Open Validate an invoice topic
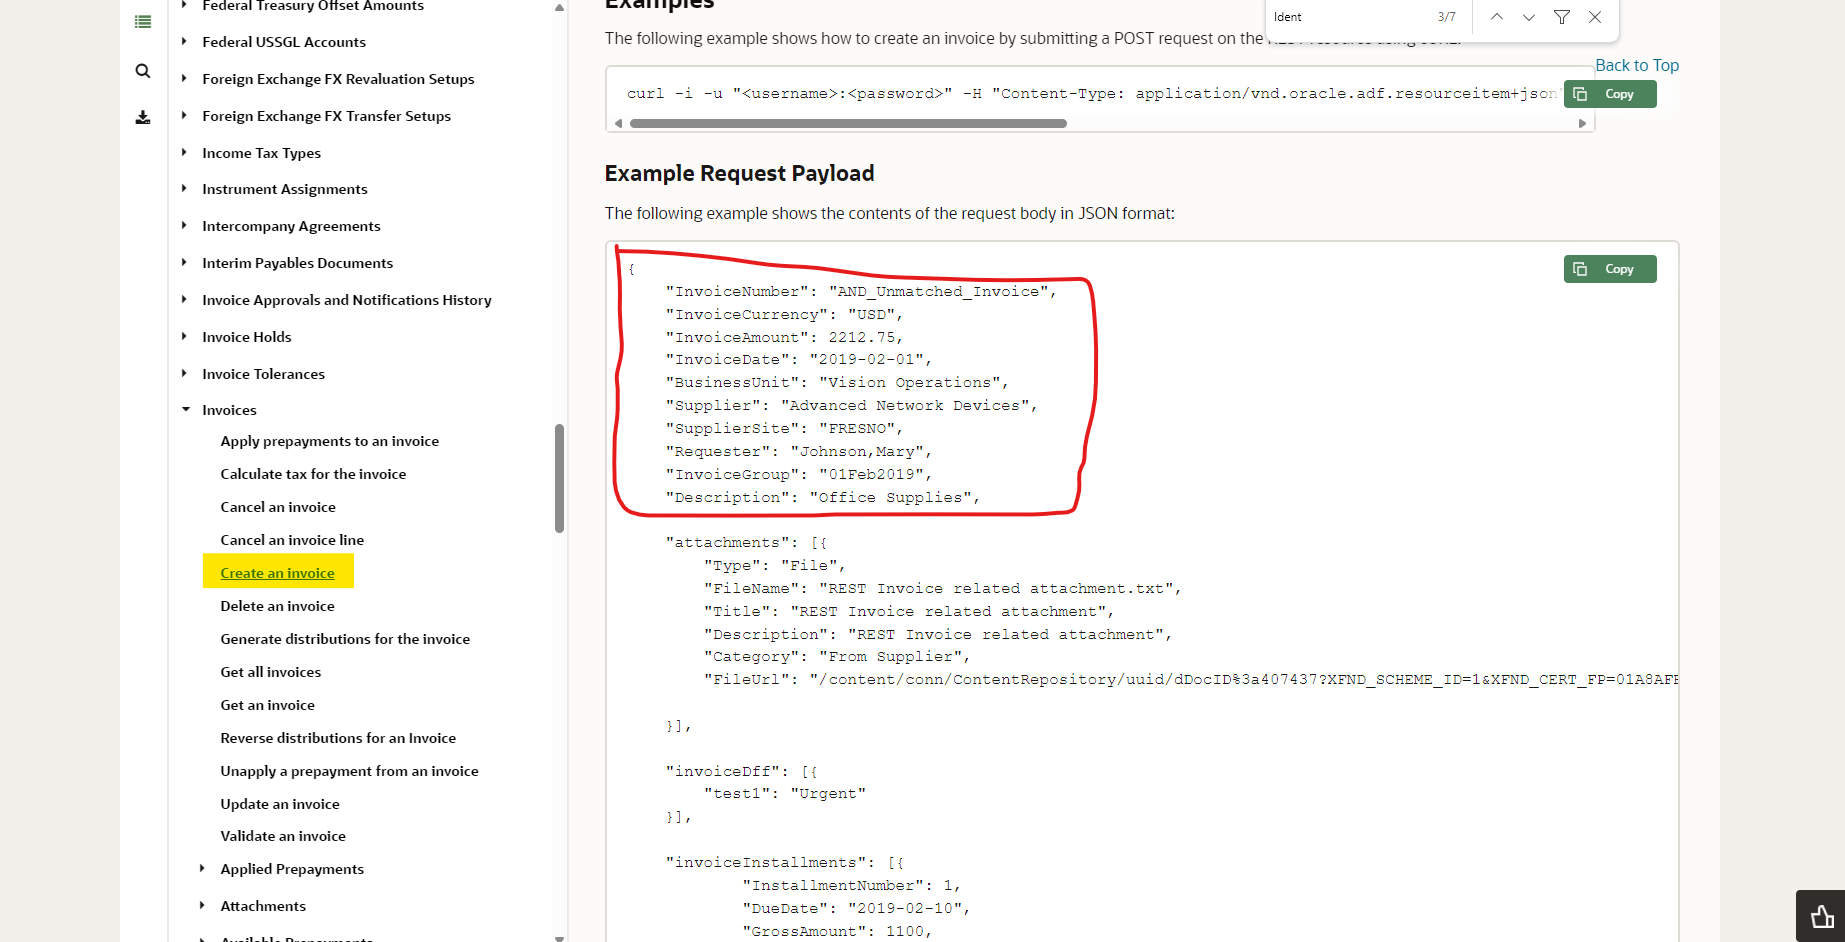This screenshot has width=1845, height=942. pyautogui.click(x=283, y=836)
